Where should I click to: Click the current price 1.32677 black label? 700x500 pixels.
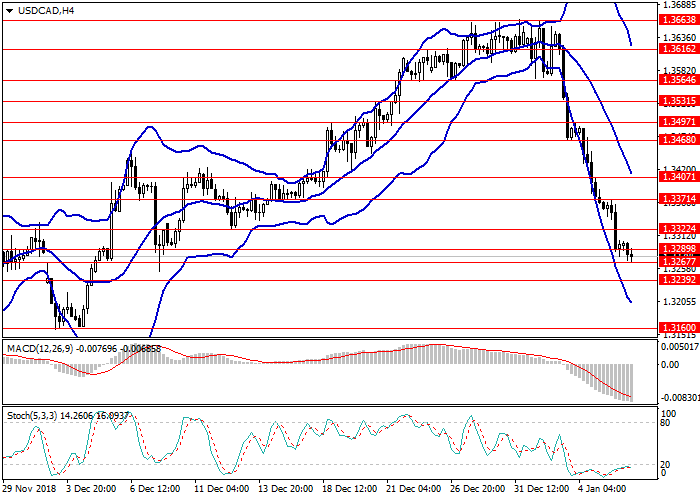coord(677,261)
